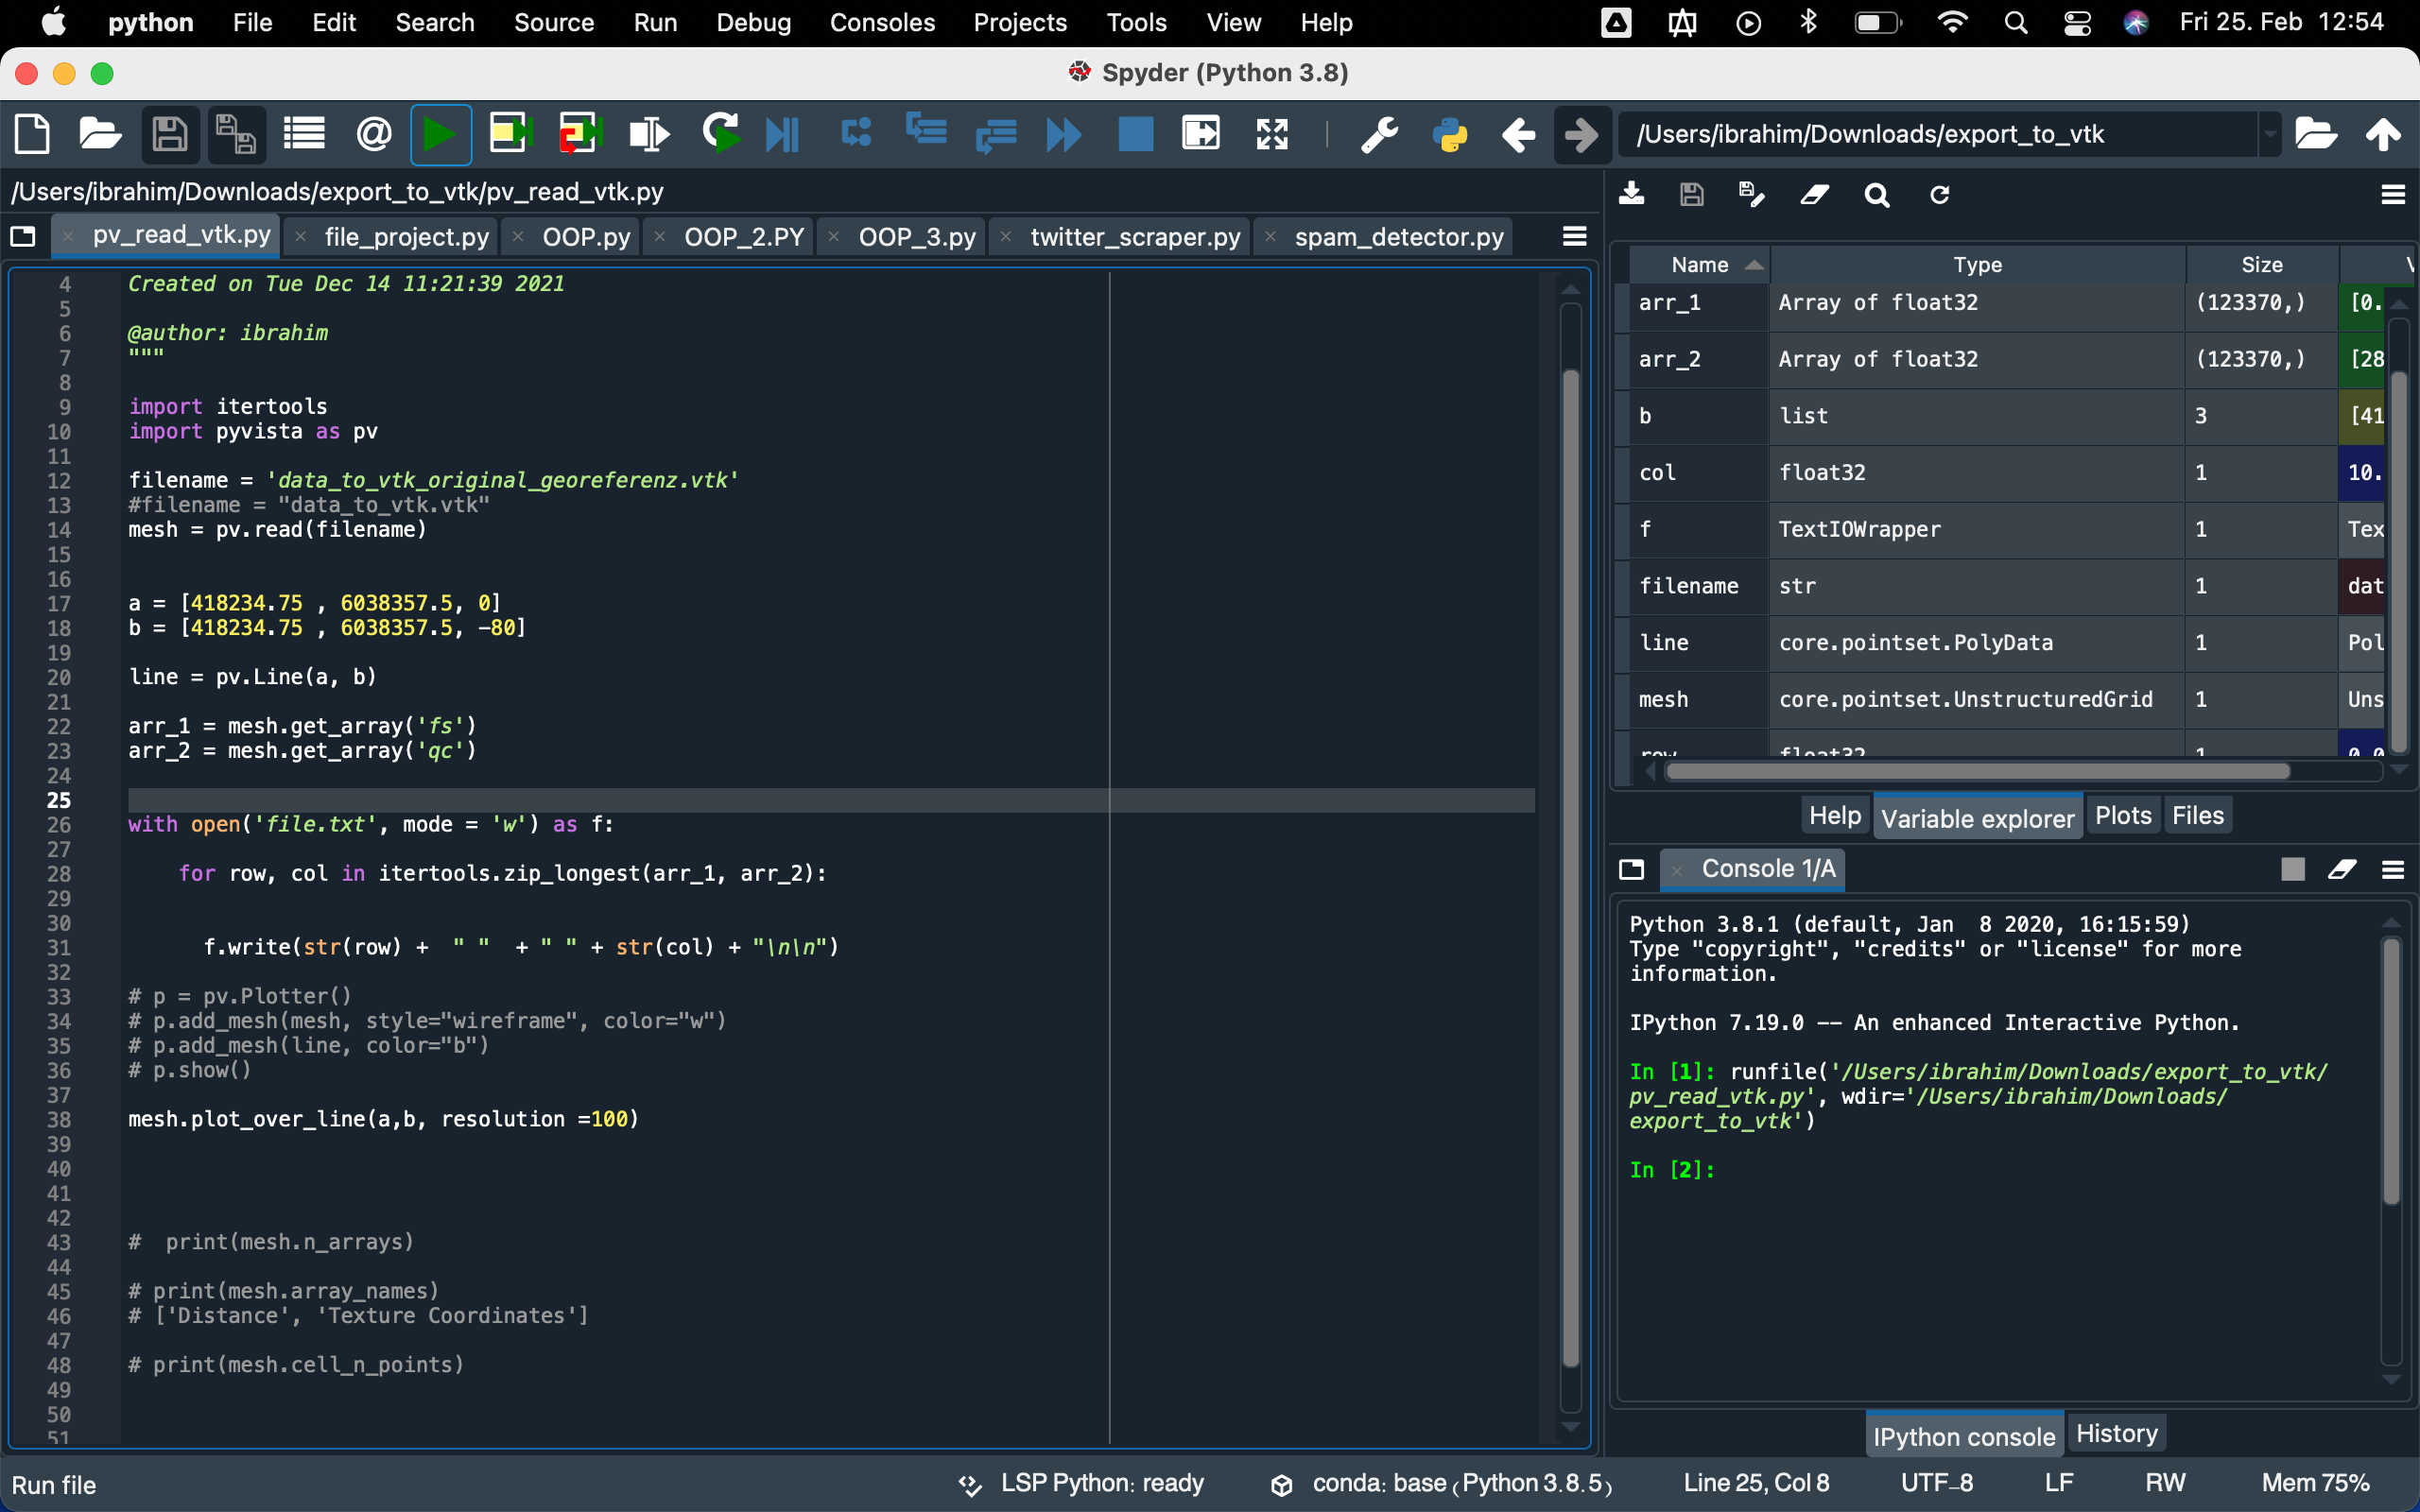Open the Spyder preferences wrench icon
The width and height of the screenshot is (2420, 1512).
click(1378, 133)
